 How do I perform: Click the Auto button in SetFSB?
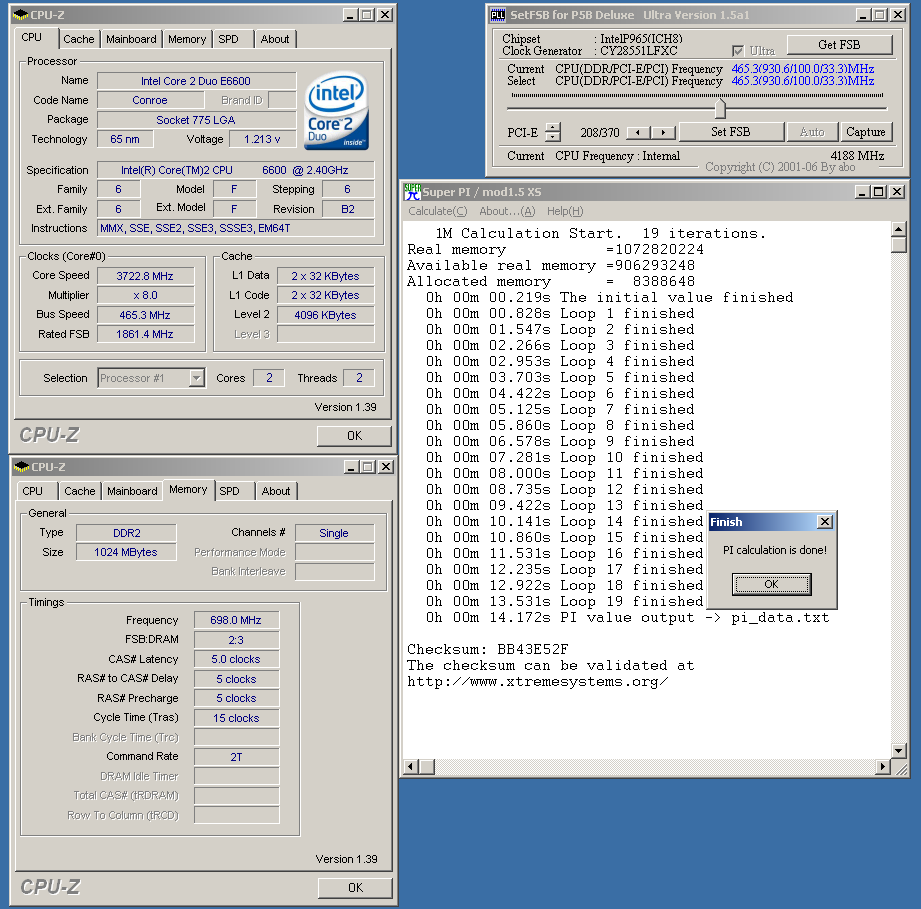812,132
